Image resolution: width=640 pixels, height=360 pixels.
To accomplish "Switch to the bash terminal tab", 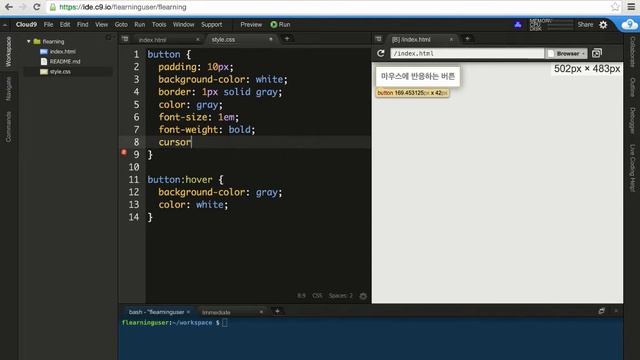I will (x=157, y=312).
